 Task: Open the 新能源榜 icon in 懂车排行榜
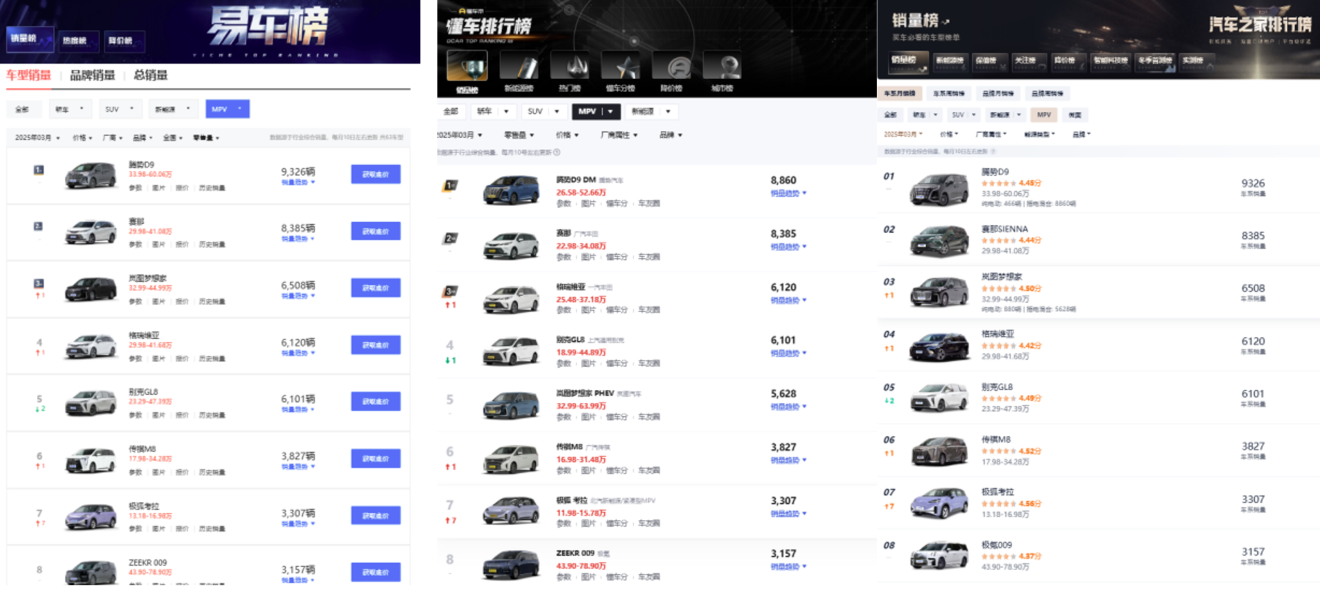(x=520, y=65)
